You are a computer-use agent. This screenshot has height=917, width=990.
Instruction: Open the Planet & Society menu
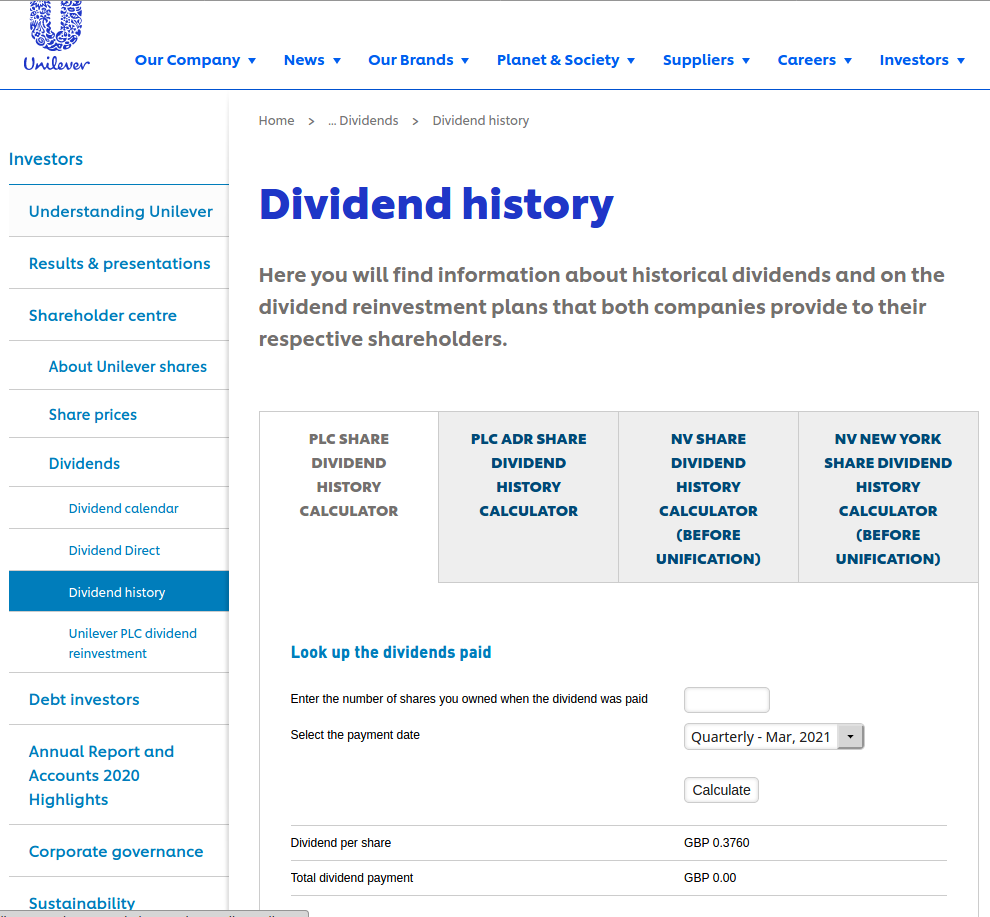(558, 60)
